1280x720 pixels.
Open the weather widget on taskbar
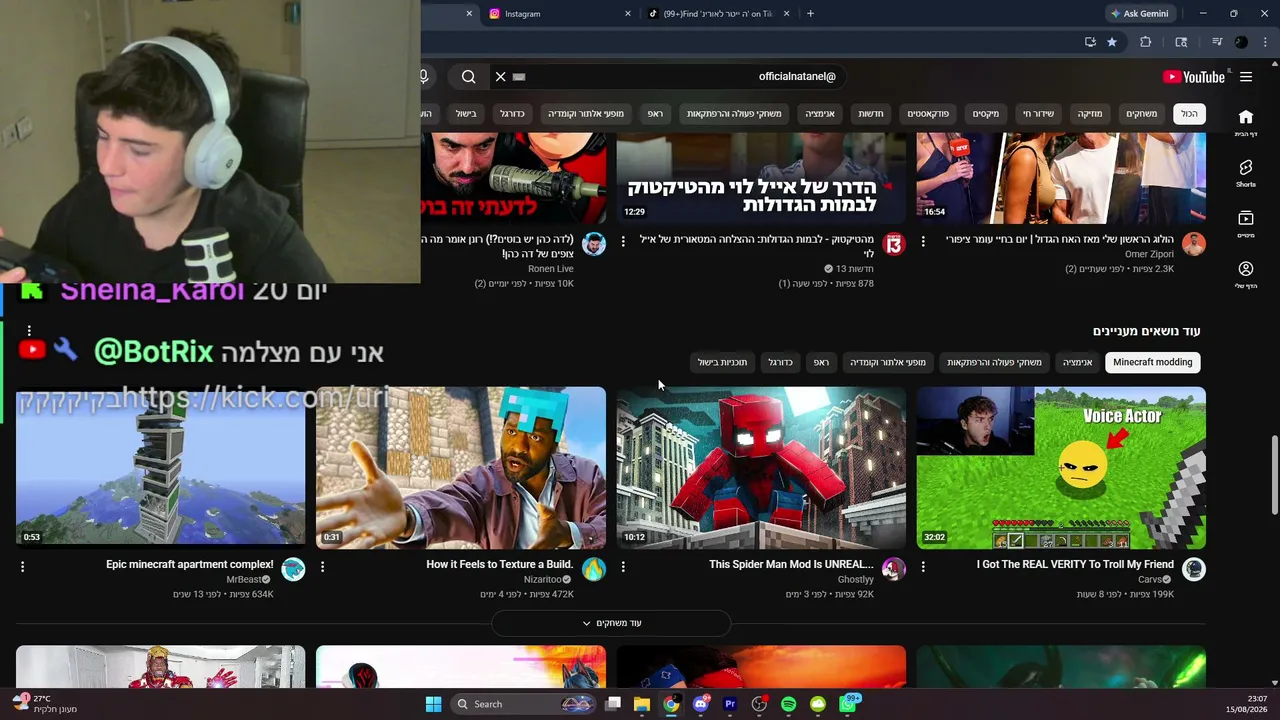pos(45,704)
